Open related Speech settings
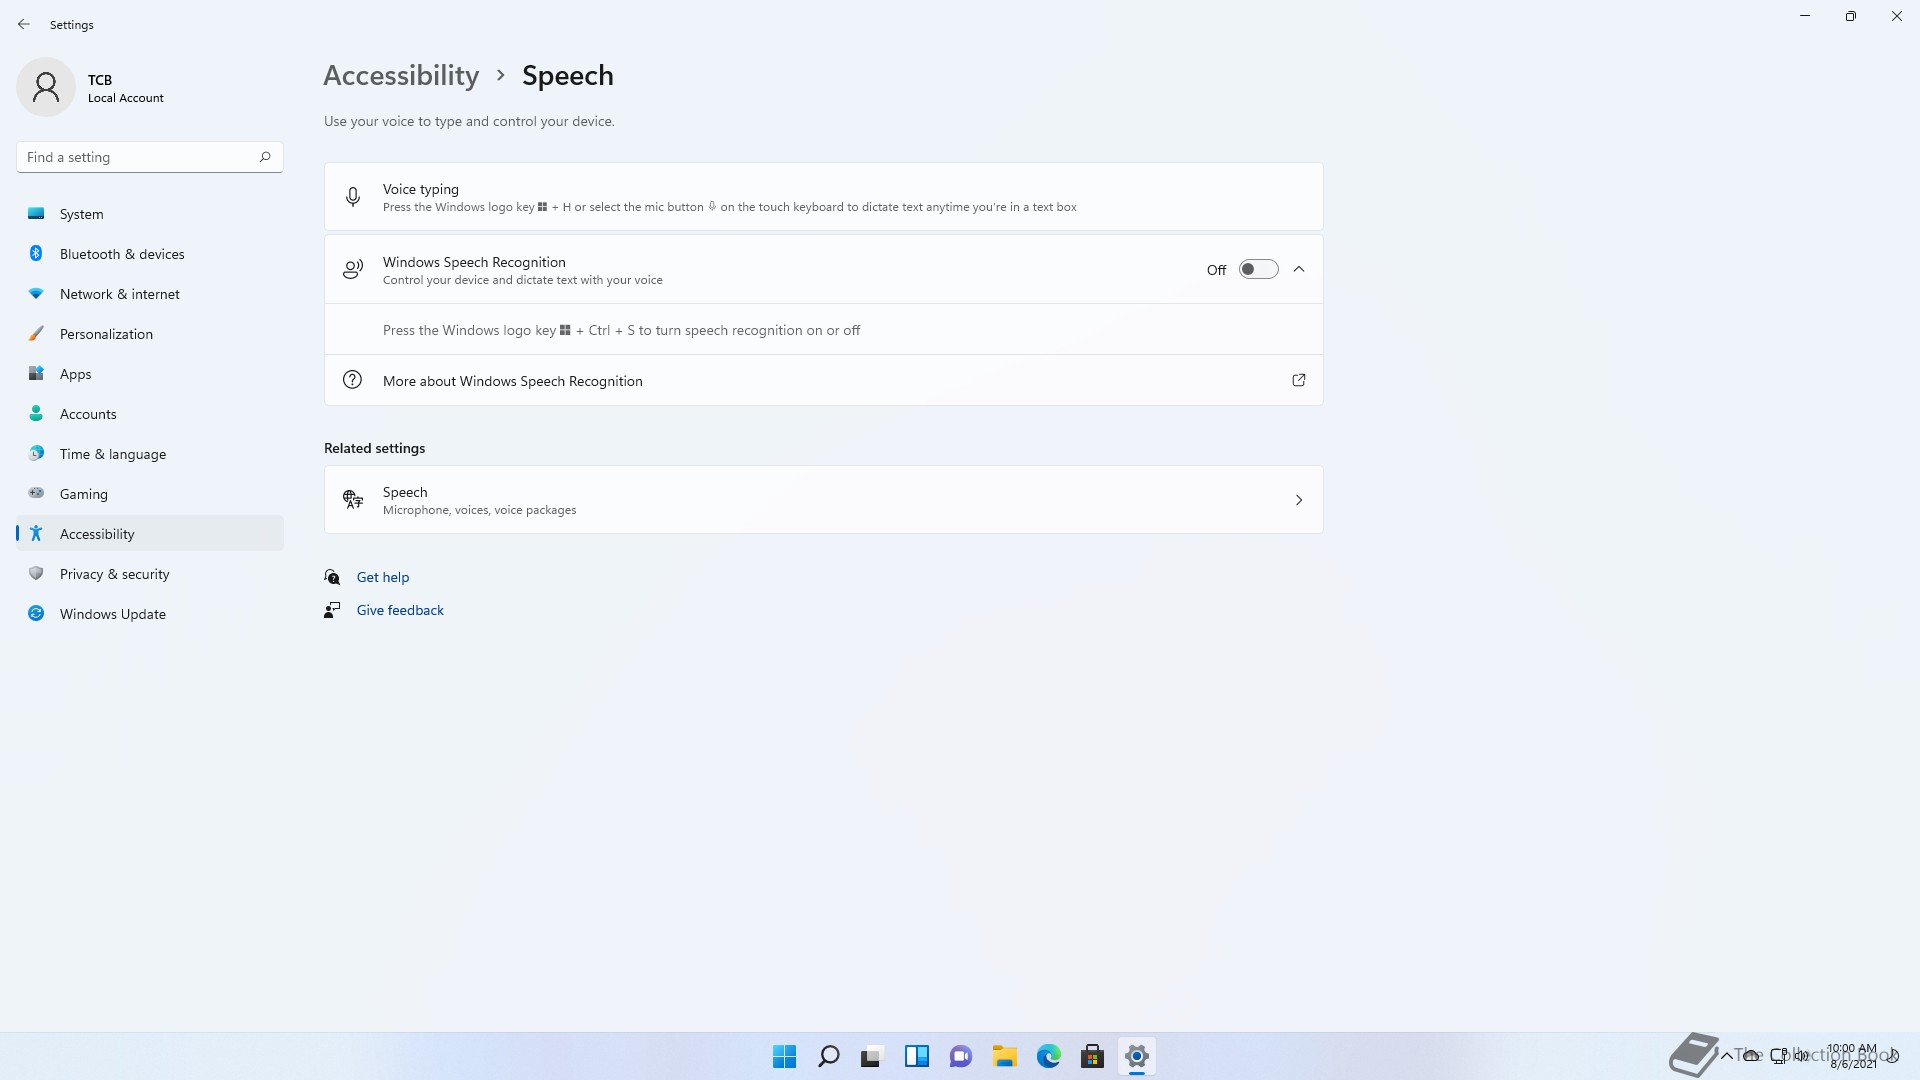The height and width of the screenshot is (1080, 1920). click(823, 500)
